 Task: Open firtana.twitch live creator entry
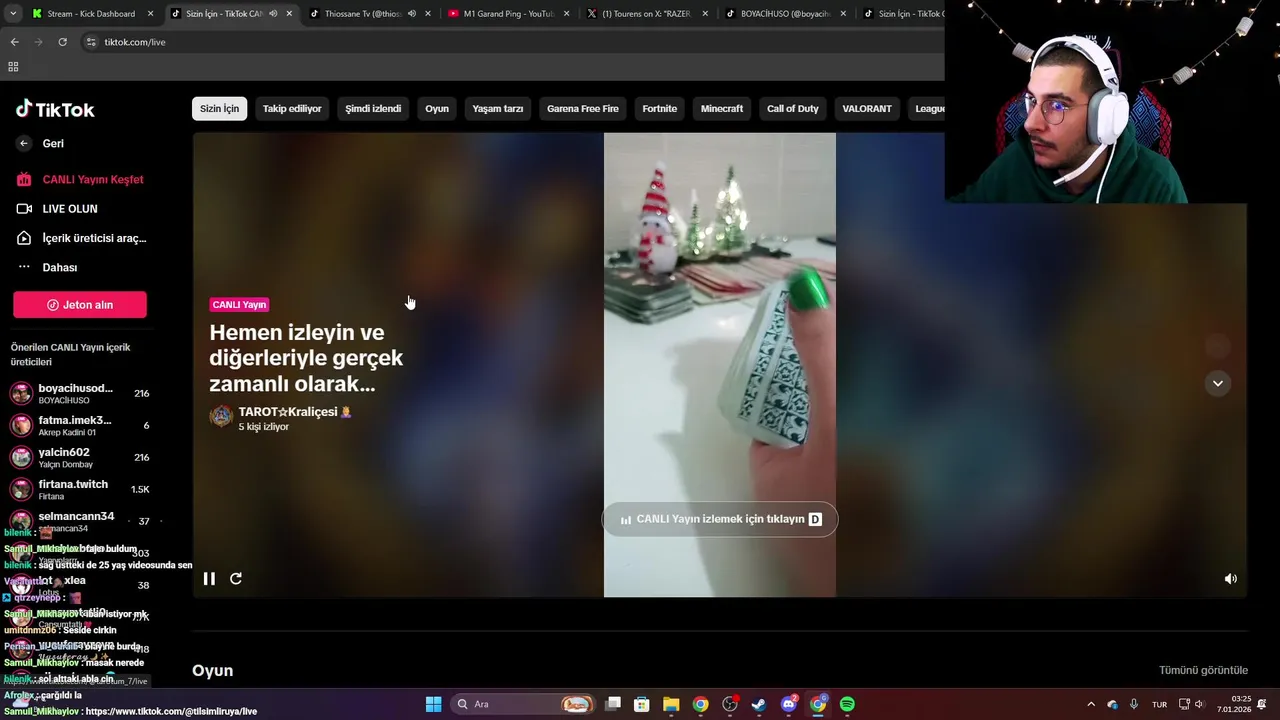point(80,489)
